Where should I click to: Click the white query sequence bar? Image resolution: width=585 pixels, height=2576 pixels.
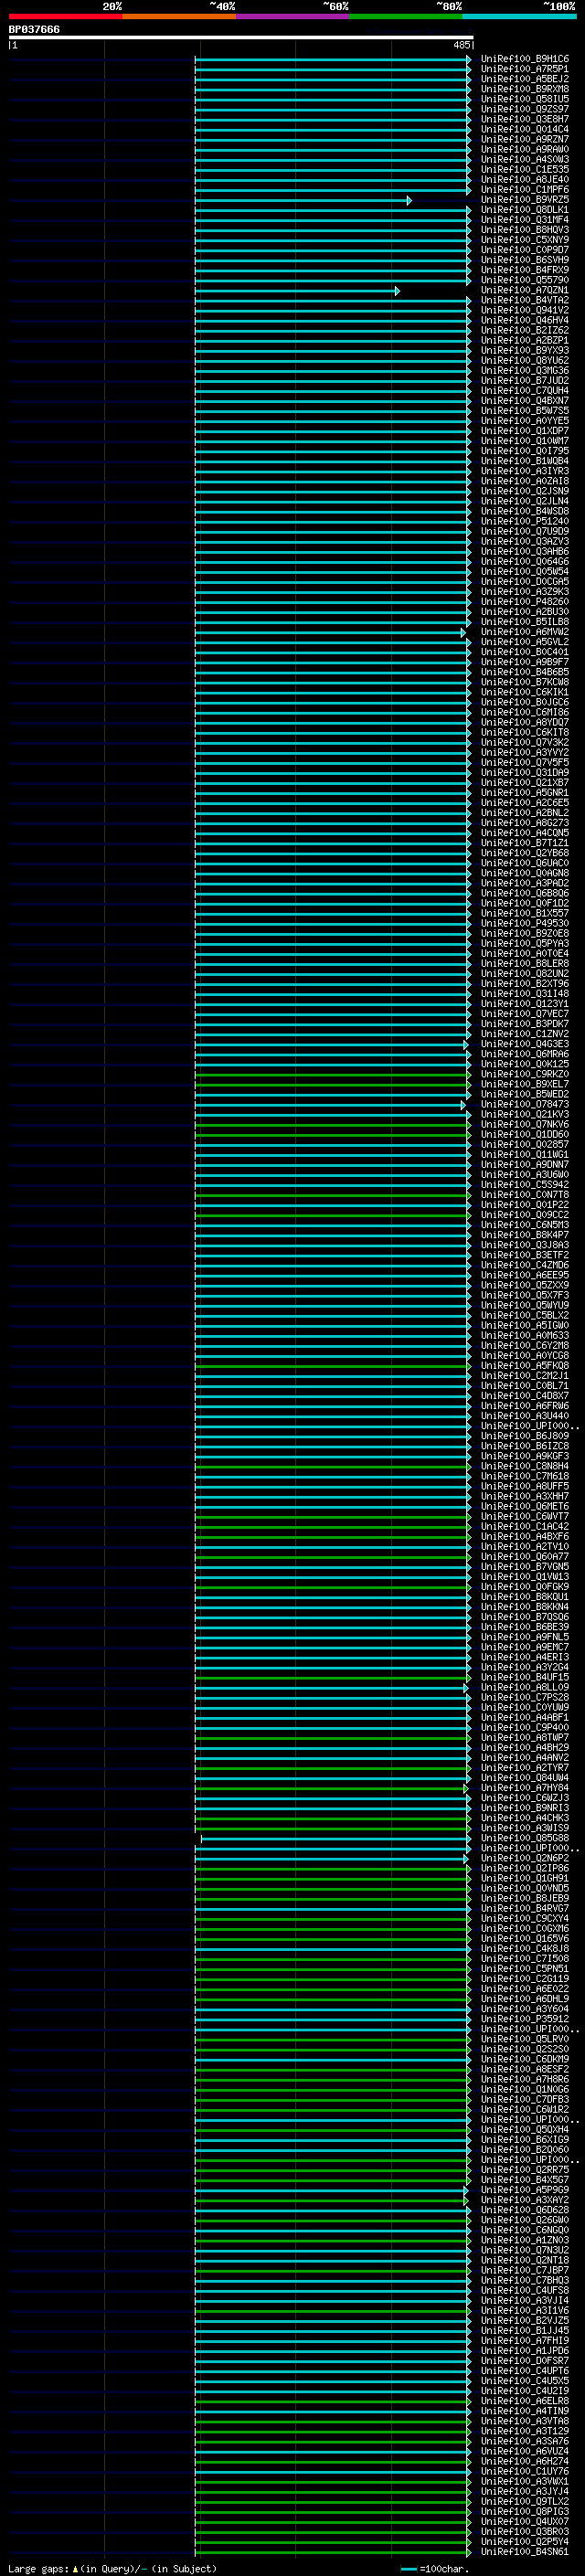click(241, 38)
